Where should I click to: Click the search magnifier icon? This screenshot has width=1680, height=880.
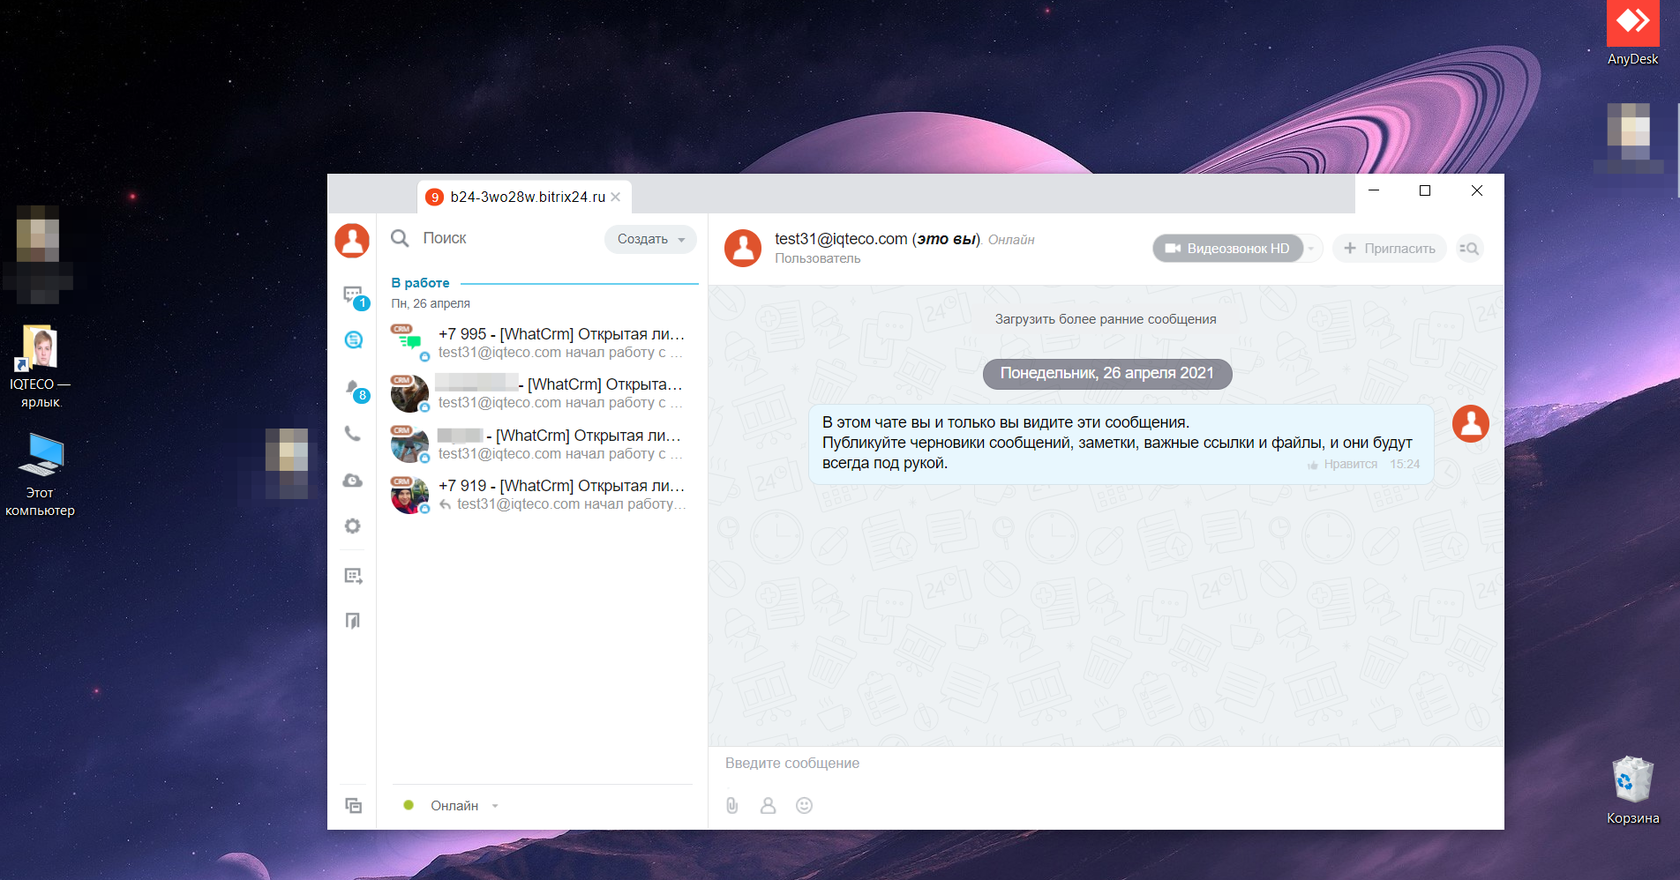pyautogui.click(x=400, y=238)
